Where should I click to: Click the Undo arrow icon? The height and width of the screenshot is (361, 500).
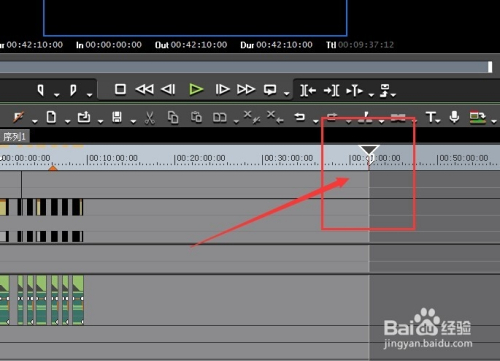click(300, 117)
